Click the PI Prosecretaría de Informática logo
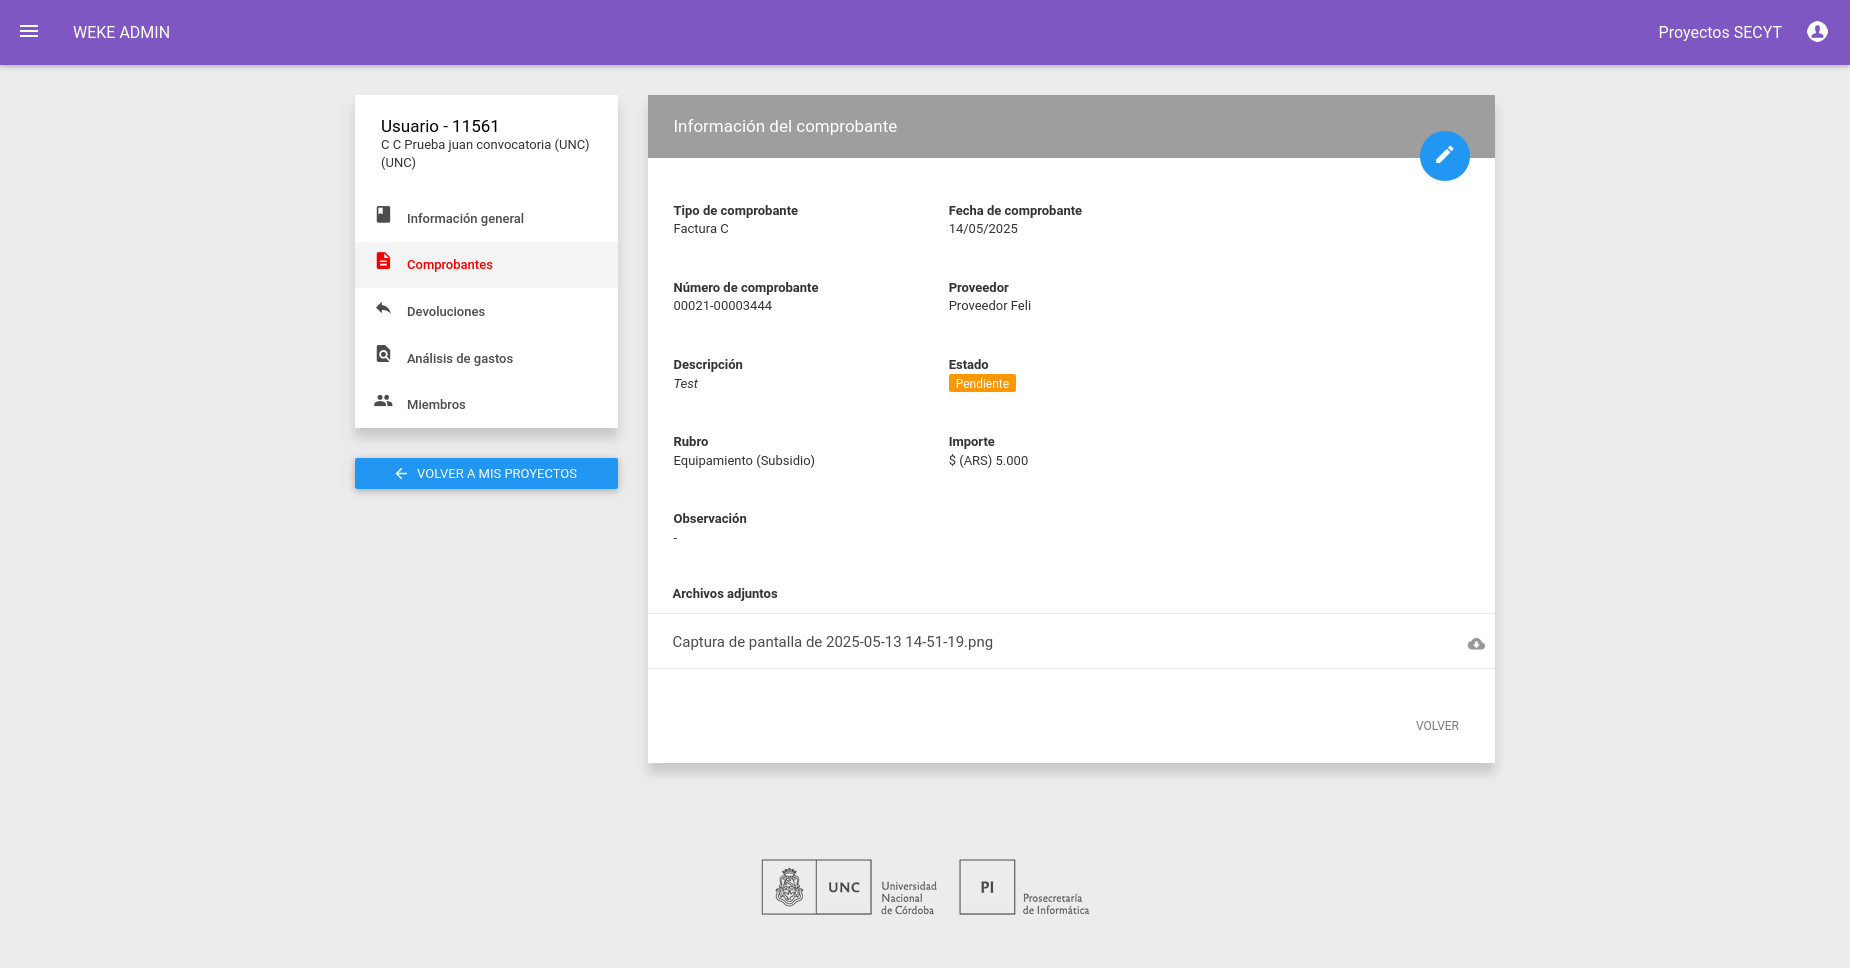1850x968 pixels. pyautogui.click(x=1025, y=888)
